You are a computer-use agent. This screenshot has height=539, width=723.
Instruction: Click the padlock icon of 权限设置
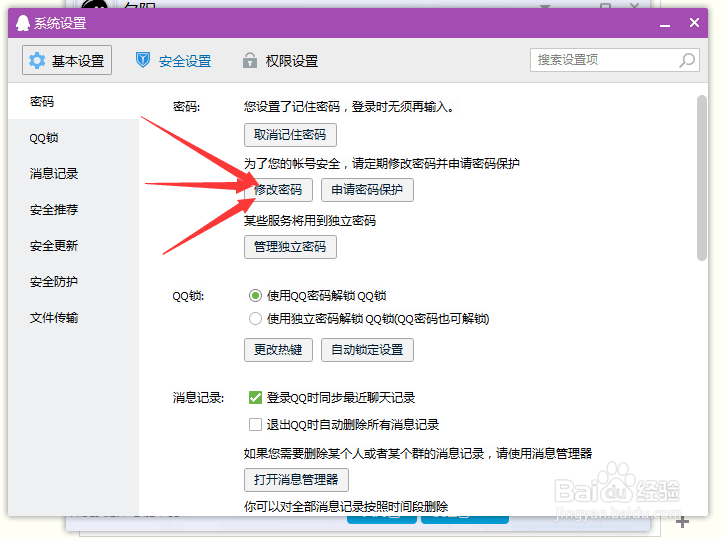(x=250, y=60)
